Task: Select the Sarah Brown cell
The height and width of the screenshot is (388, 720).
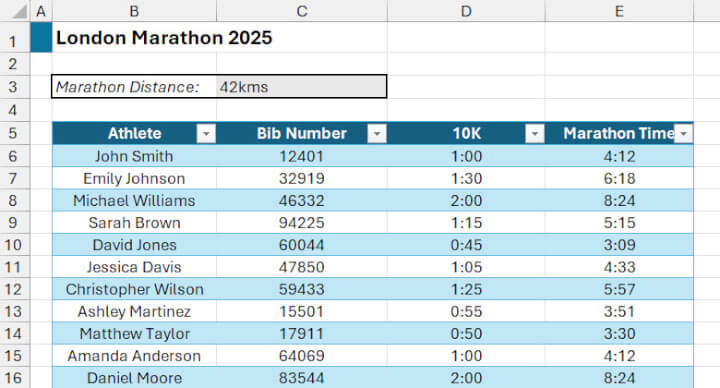Action: point(134,223)
